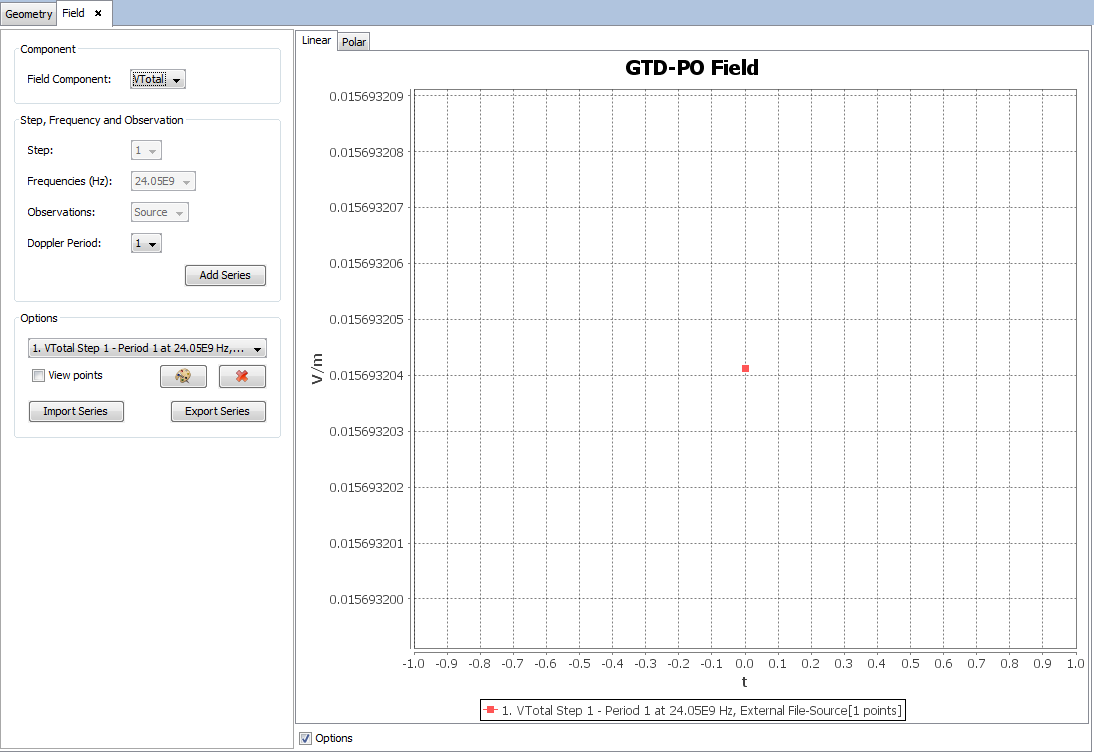Click the Add Series button
The height and width of the screenshot is (754, 1094).
(x=225, y=275)
